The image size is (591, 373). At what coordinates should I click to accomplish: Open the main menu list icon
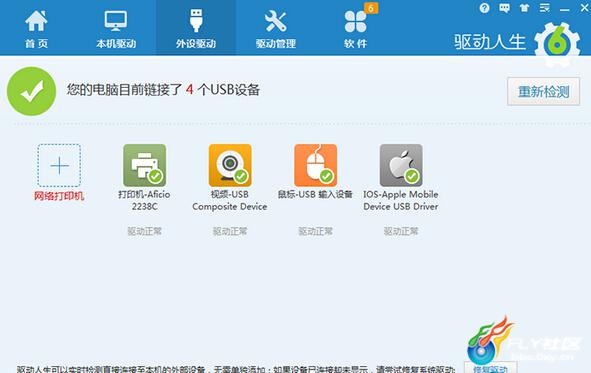(544, 8)
